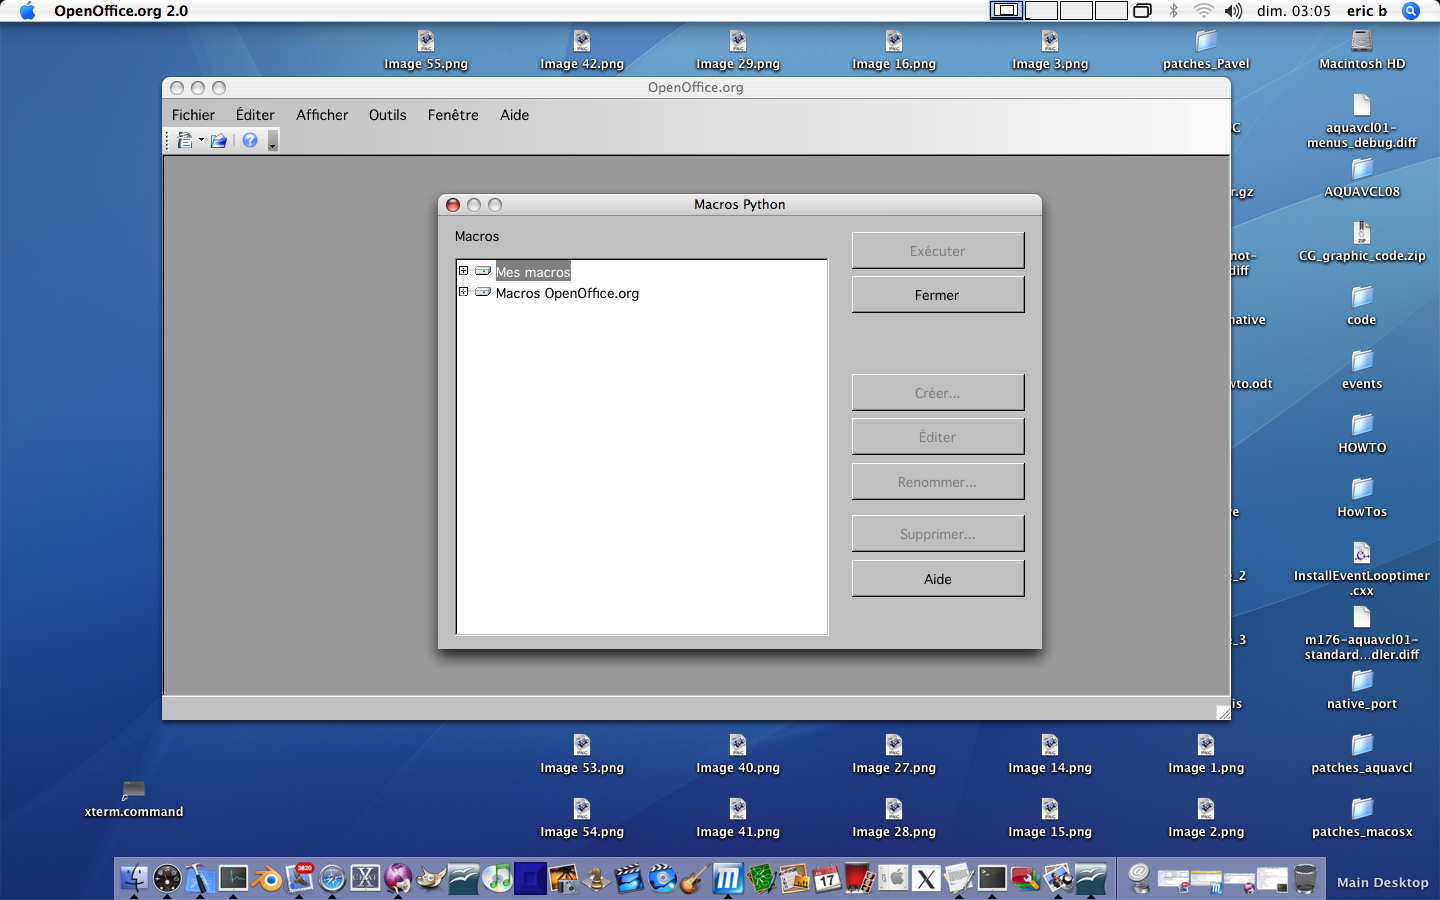Screen dimensions: 1440x900
Task: Click the volume icon in the menu bar
Action: 1234,11
